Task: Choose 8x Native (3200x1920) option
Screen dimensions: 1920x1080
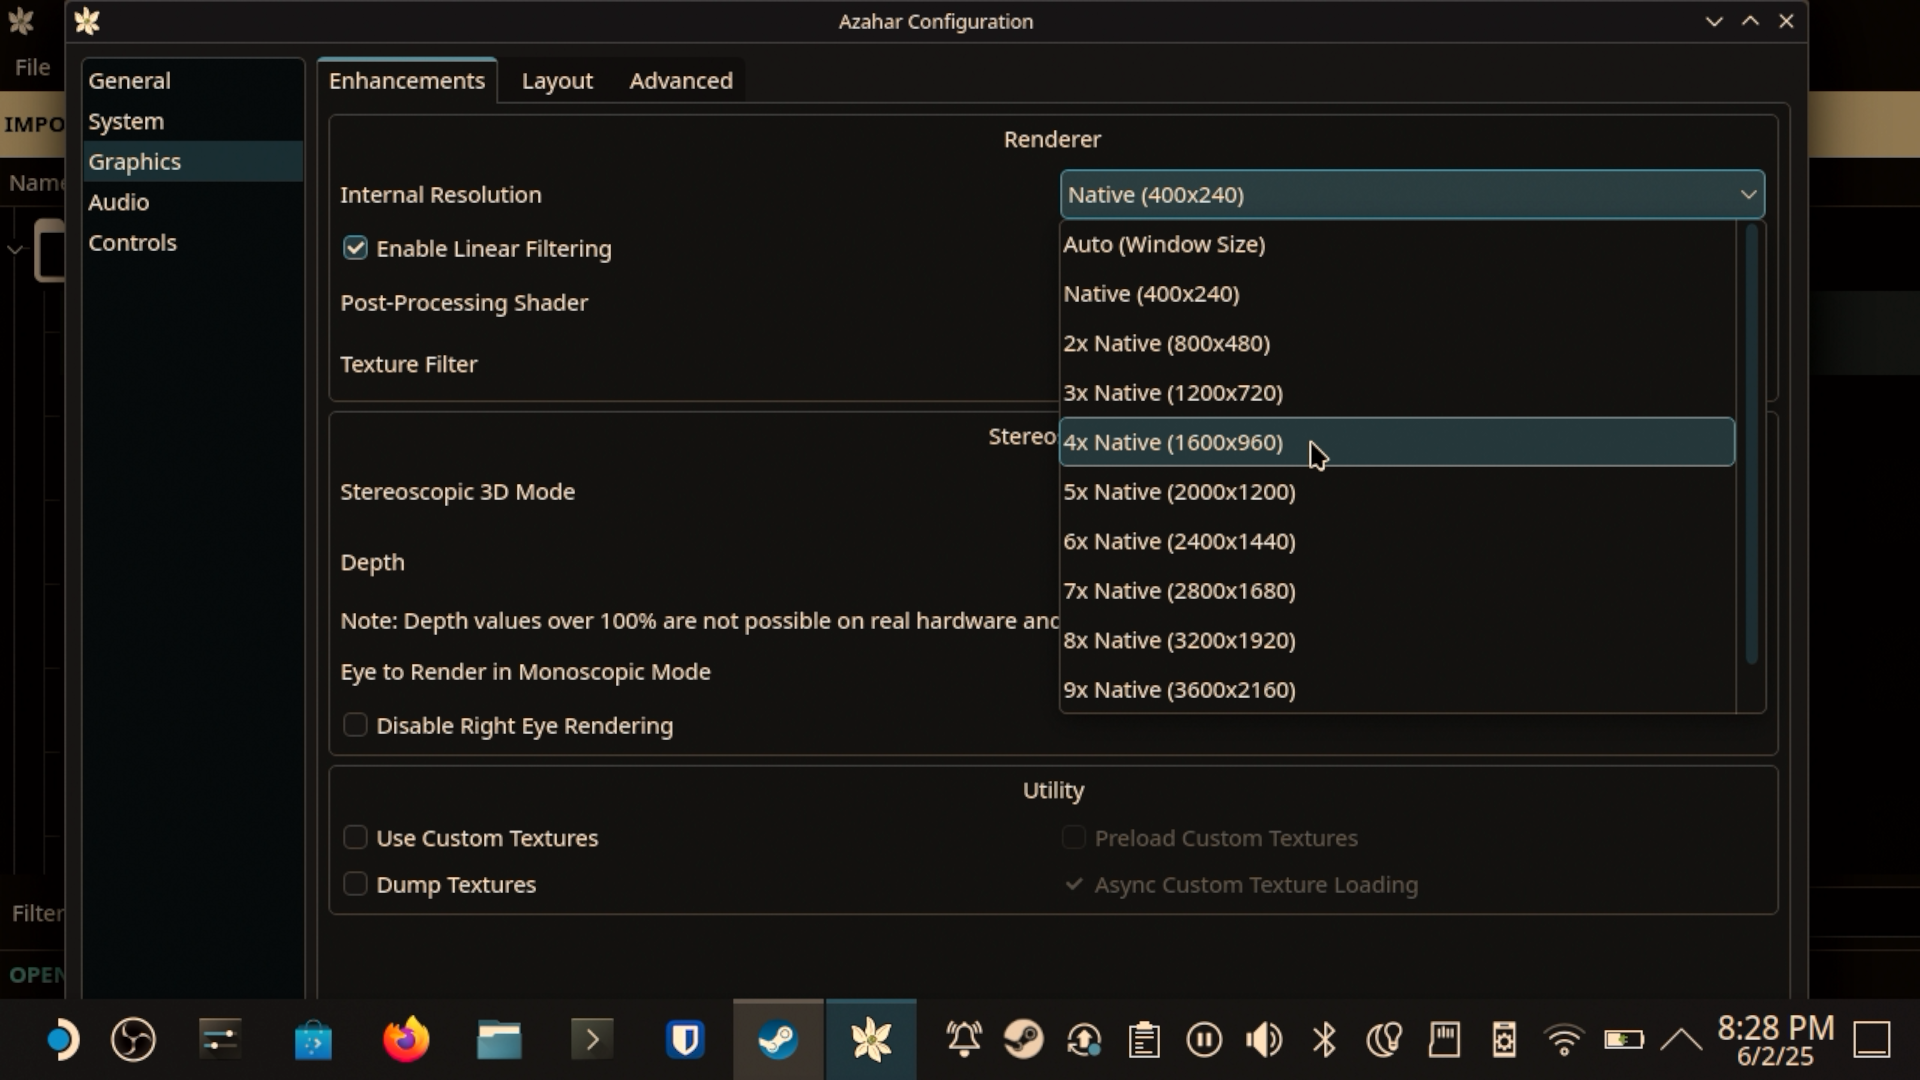Action: pyautogui.click(x=1397, y=640)
